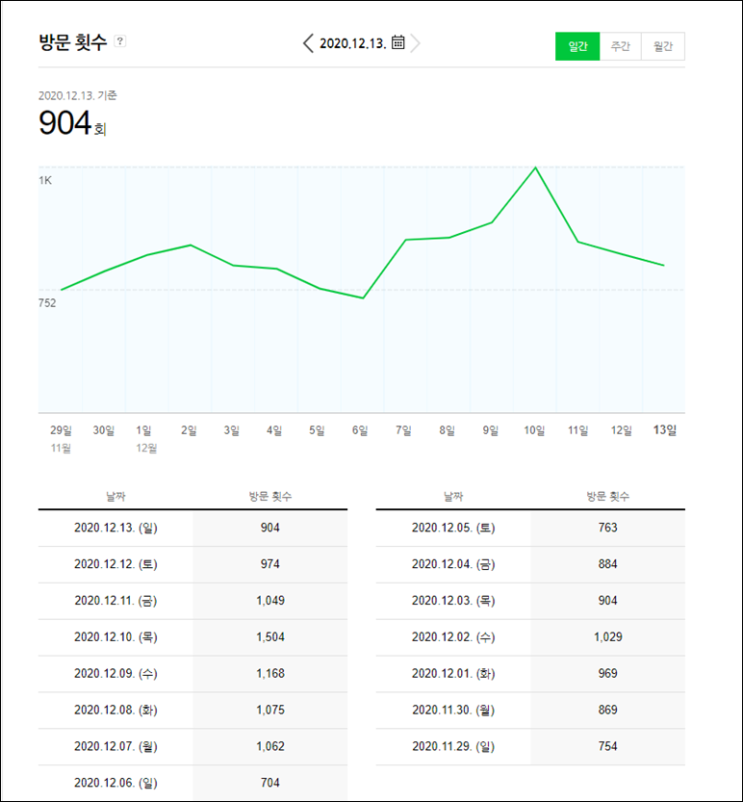Select the 2020.12.12. (토) date cell

(x=116, y=564)
